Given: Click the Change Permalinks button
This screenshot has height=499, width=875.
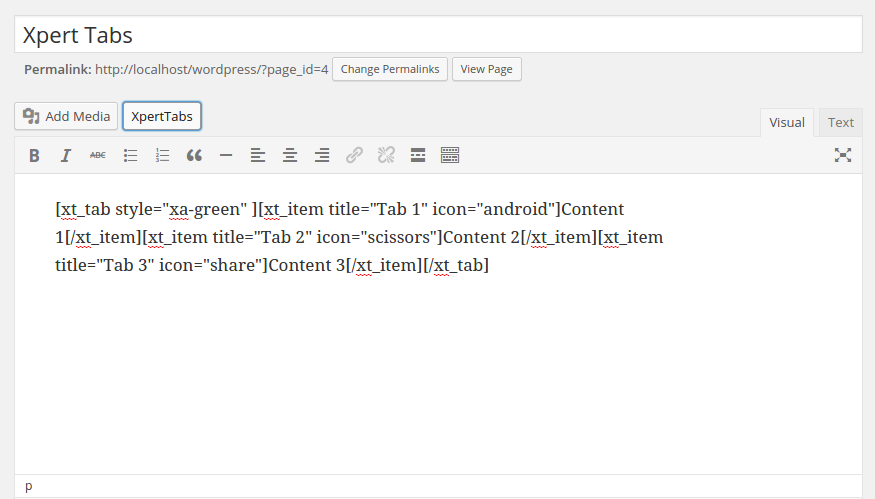Looking at the screenshot, I should coord(390,69).
